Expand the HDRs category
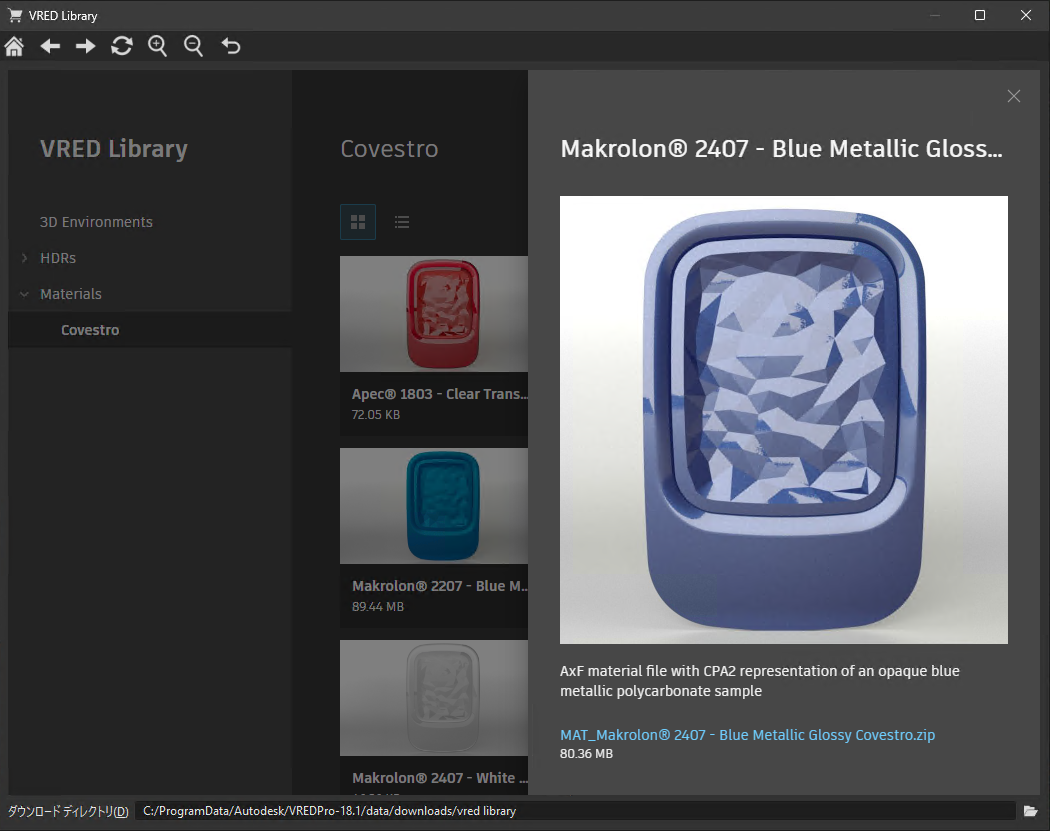The width and height of the screenshot is (1050, 831). click(23, 258)
